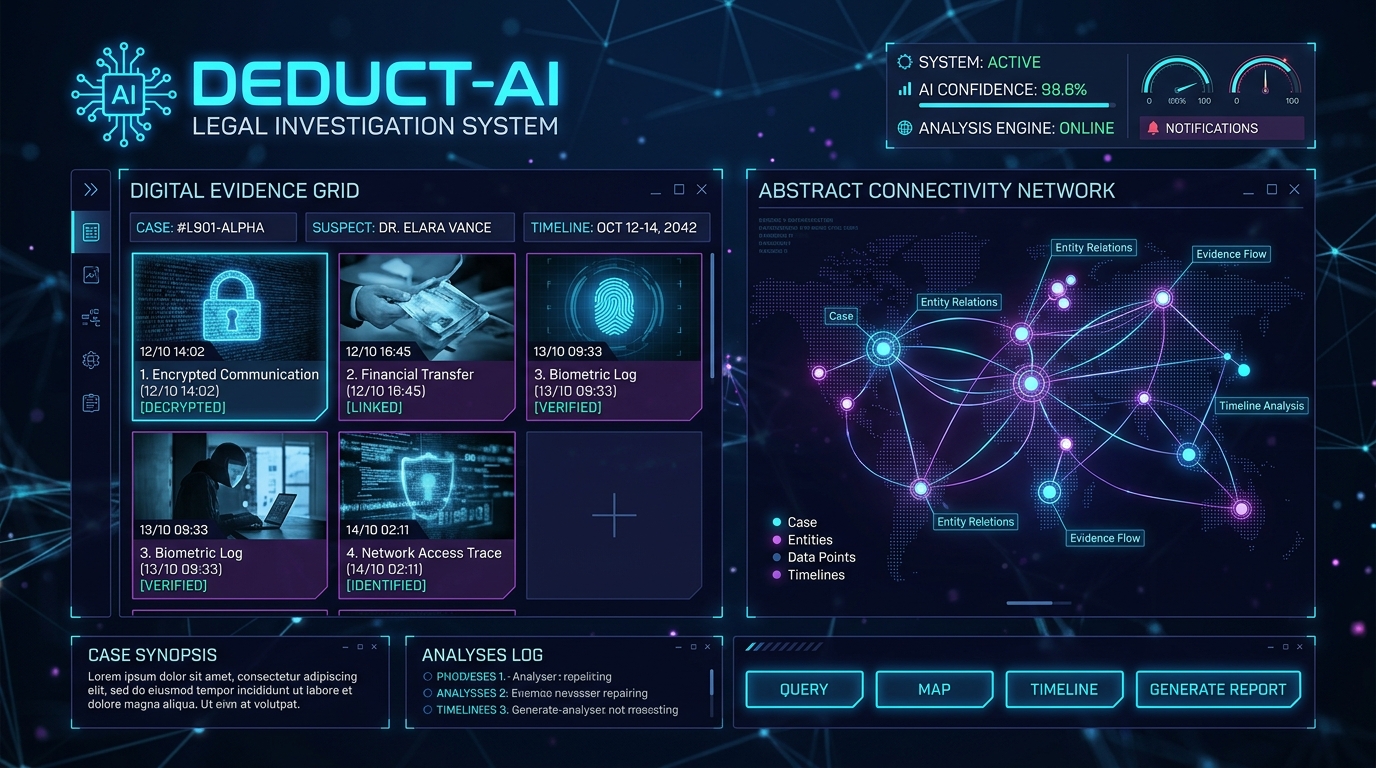Click the left cyan gauge dial
1376x768 pixels.
pos(1177,80)
